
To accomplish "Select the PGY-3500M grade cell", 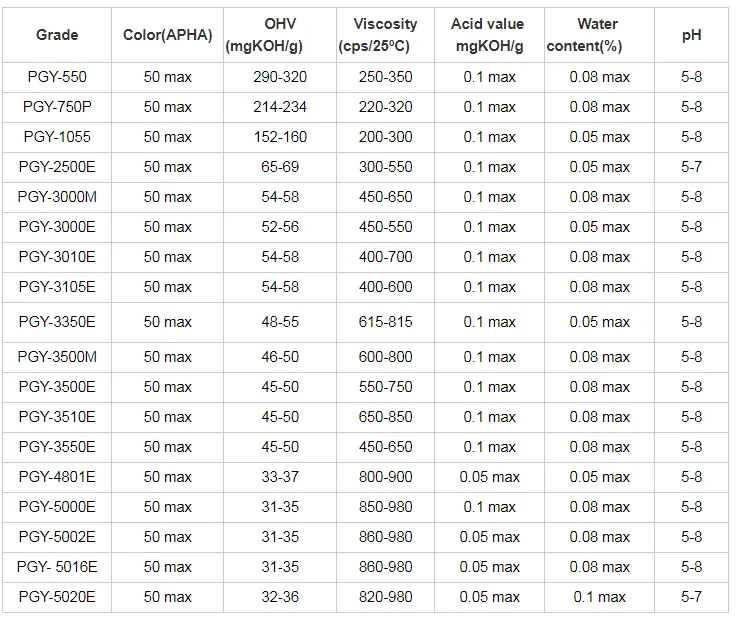I will pos(57,357).
